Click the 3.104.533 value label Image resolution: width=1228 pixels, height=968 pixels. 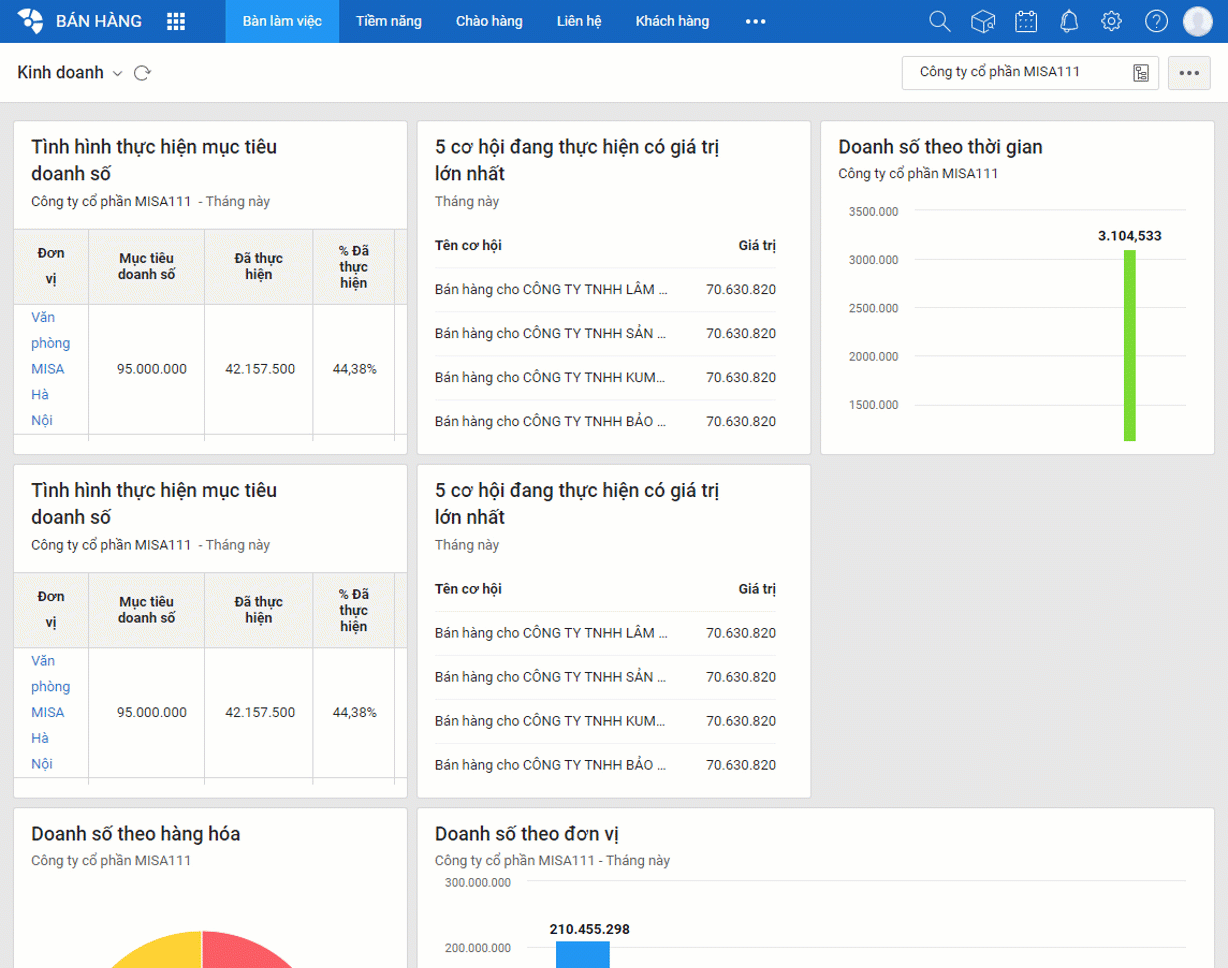[x=1130, y=236]
